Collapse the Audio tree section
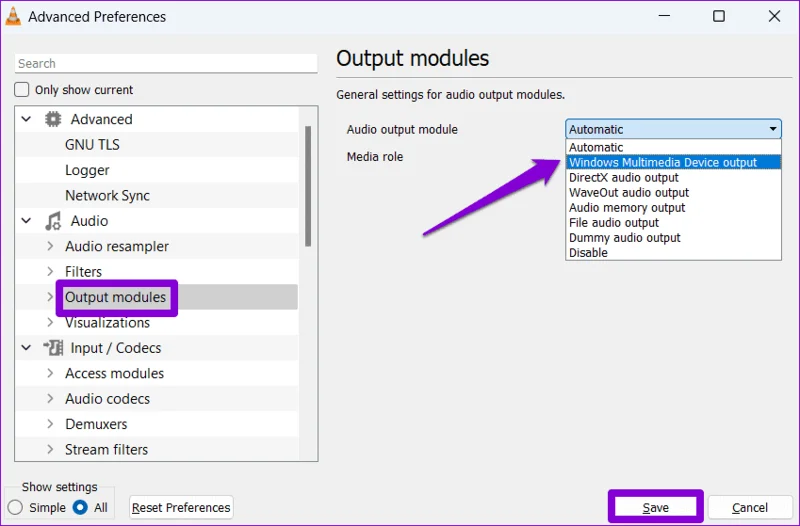 pyautogui.click(x=26, y=221)
